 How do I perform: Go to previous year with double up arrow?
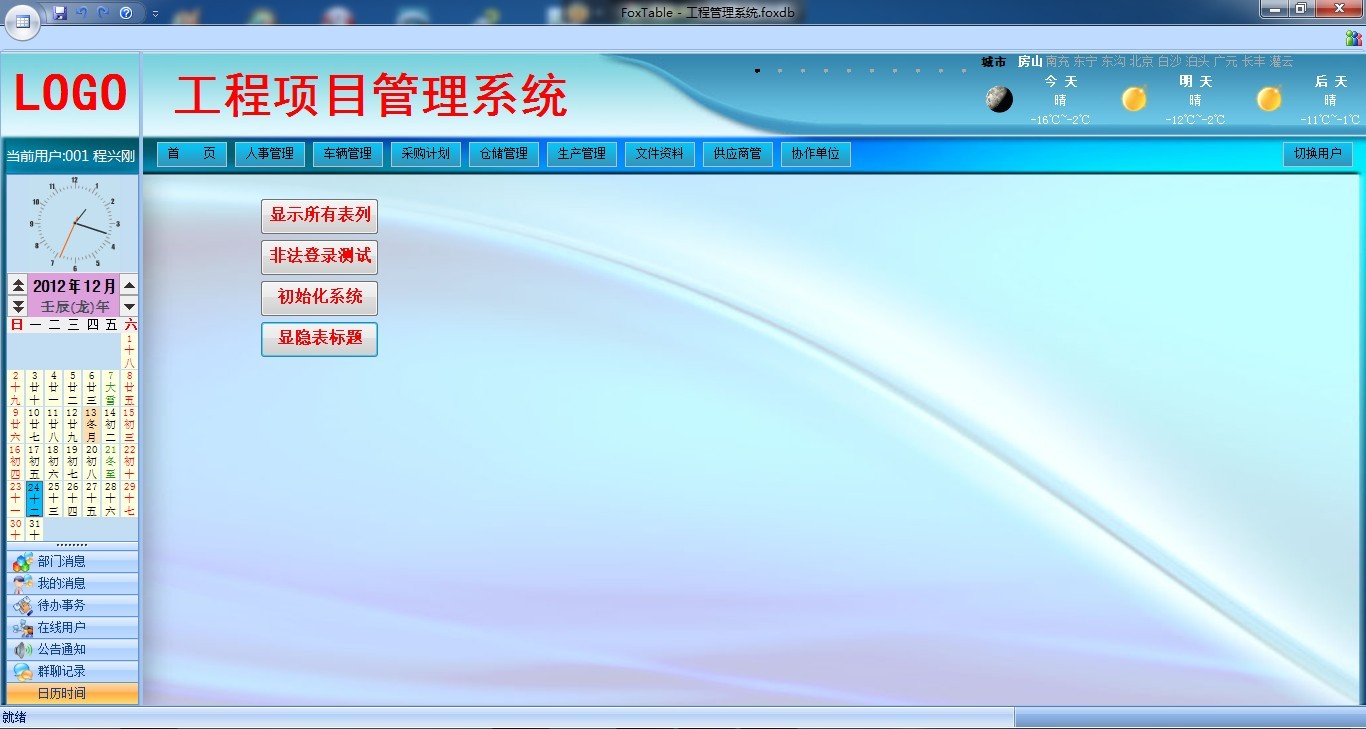pyautogui.click(x=18, y=286)
